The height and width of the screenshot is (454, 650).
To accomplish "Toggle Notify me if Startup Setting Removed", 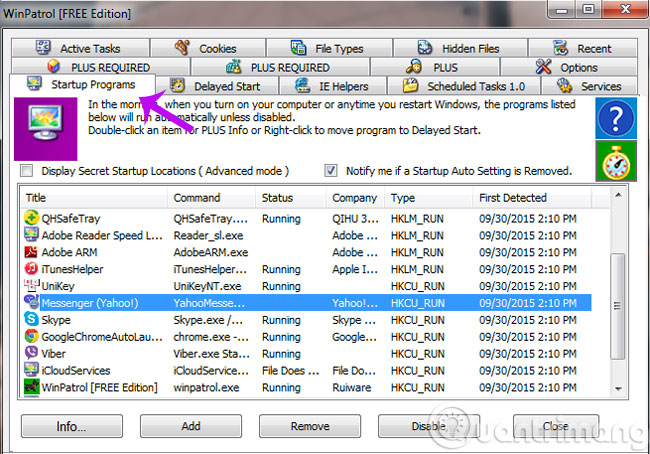I will coord(331,170).
